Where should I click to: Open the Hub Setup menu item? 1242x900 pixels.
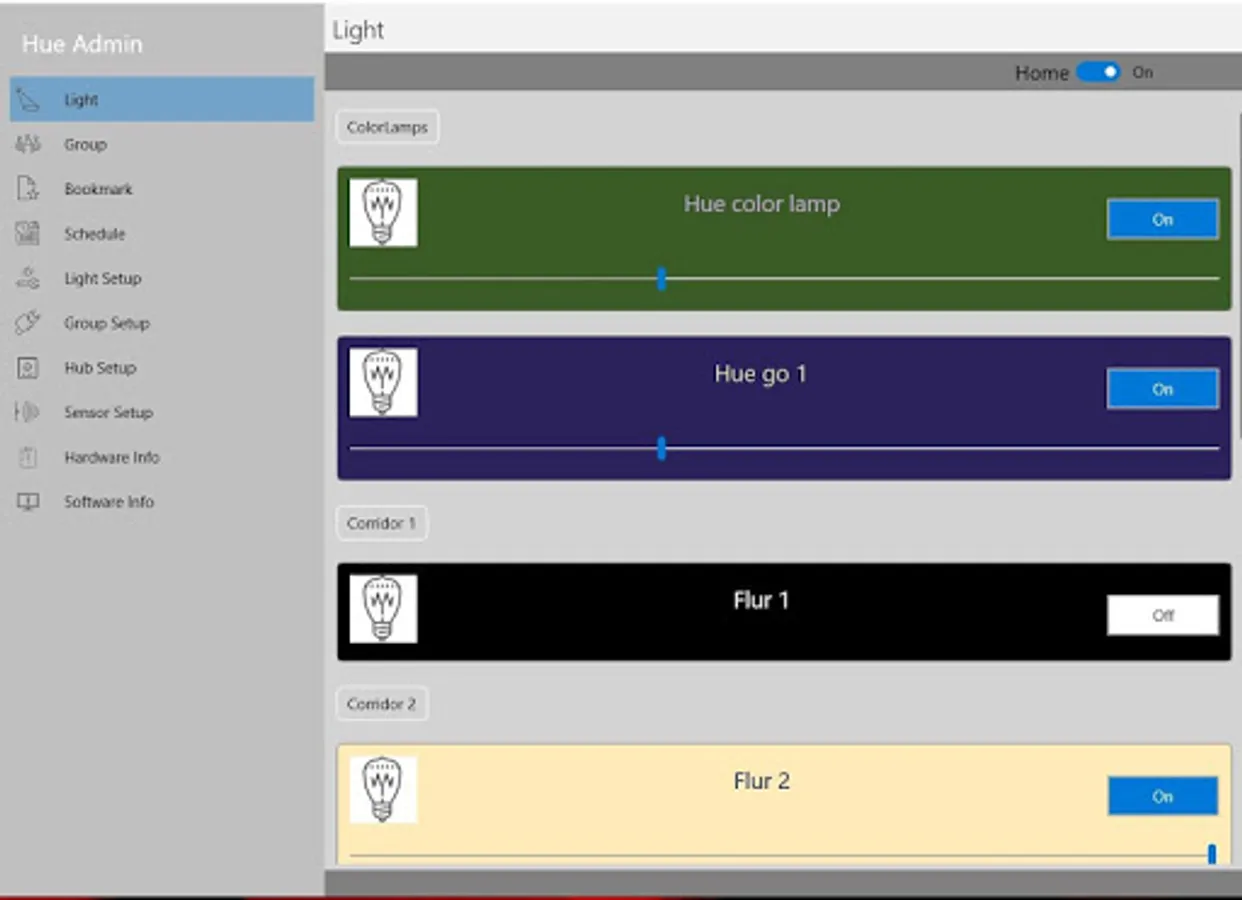pos(162,368)
